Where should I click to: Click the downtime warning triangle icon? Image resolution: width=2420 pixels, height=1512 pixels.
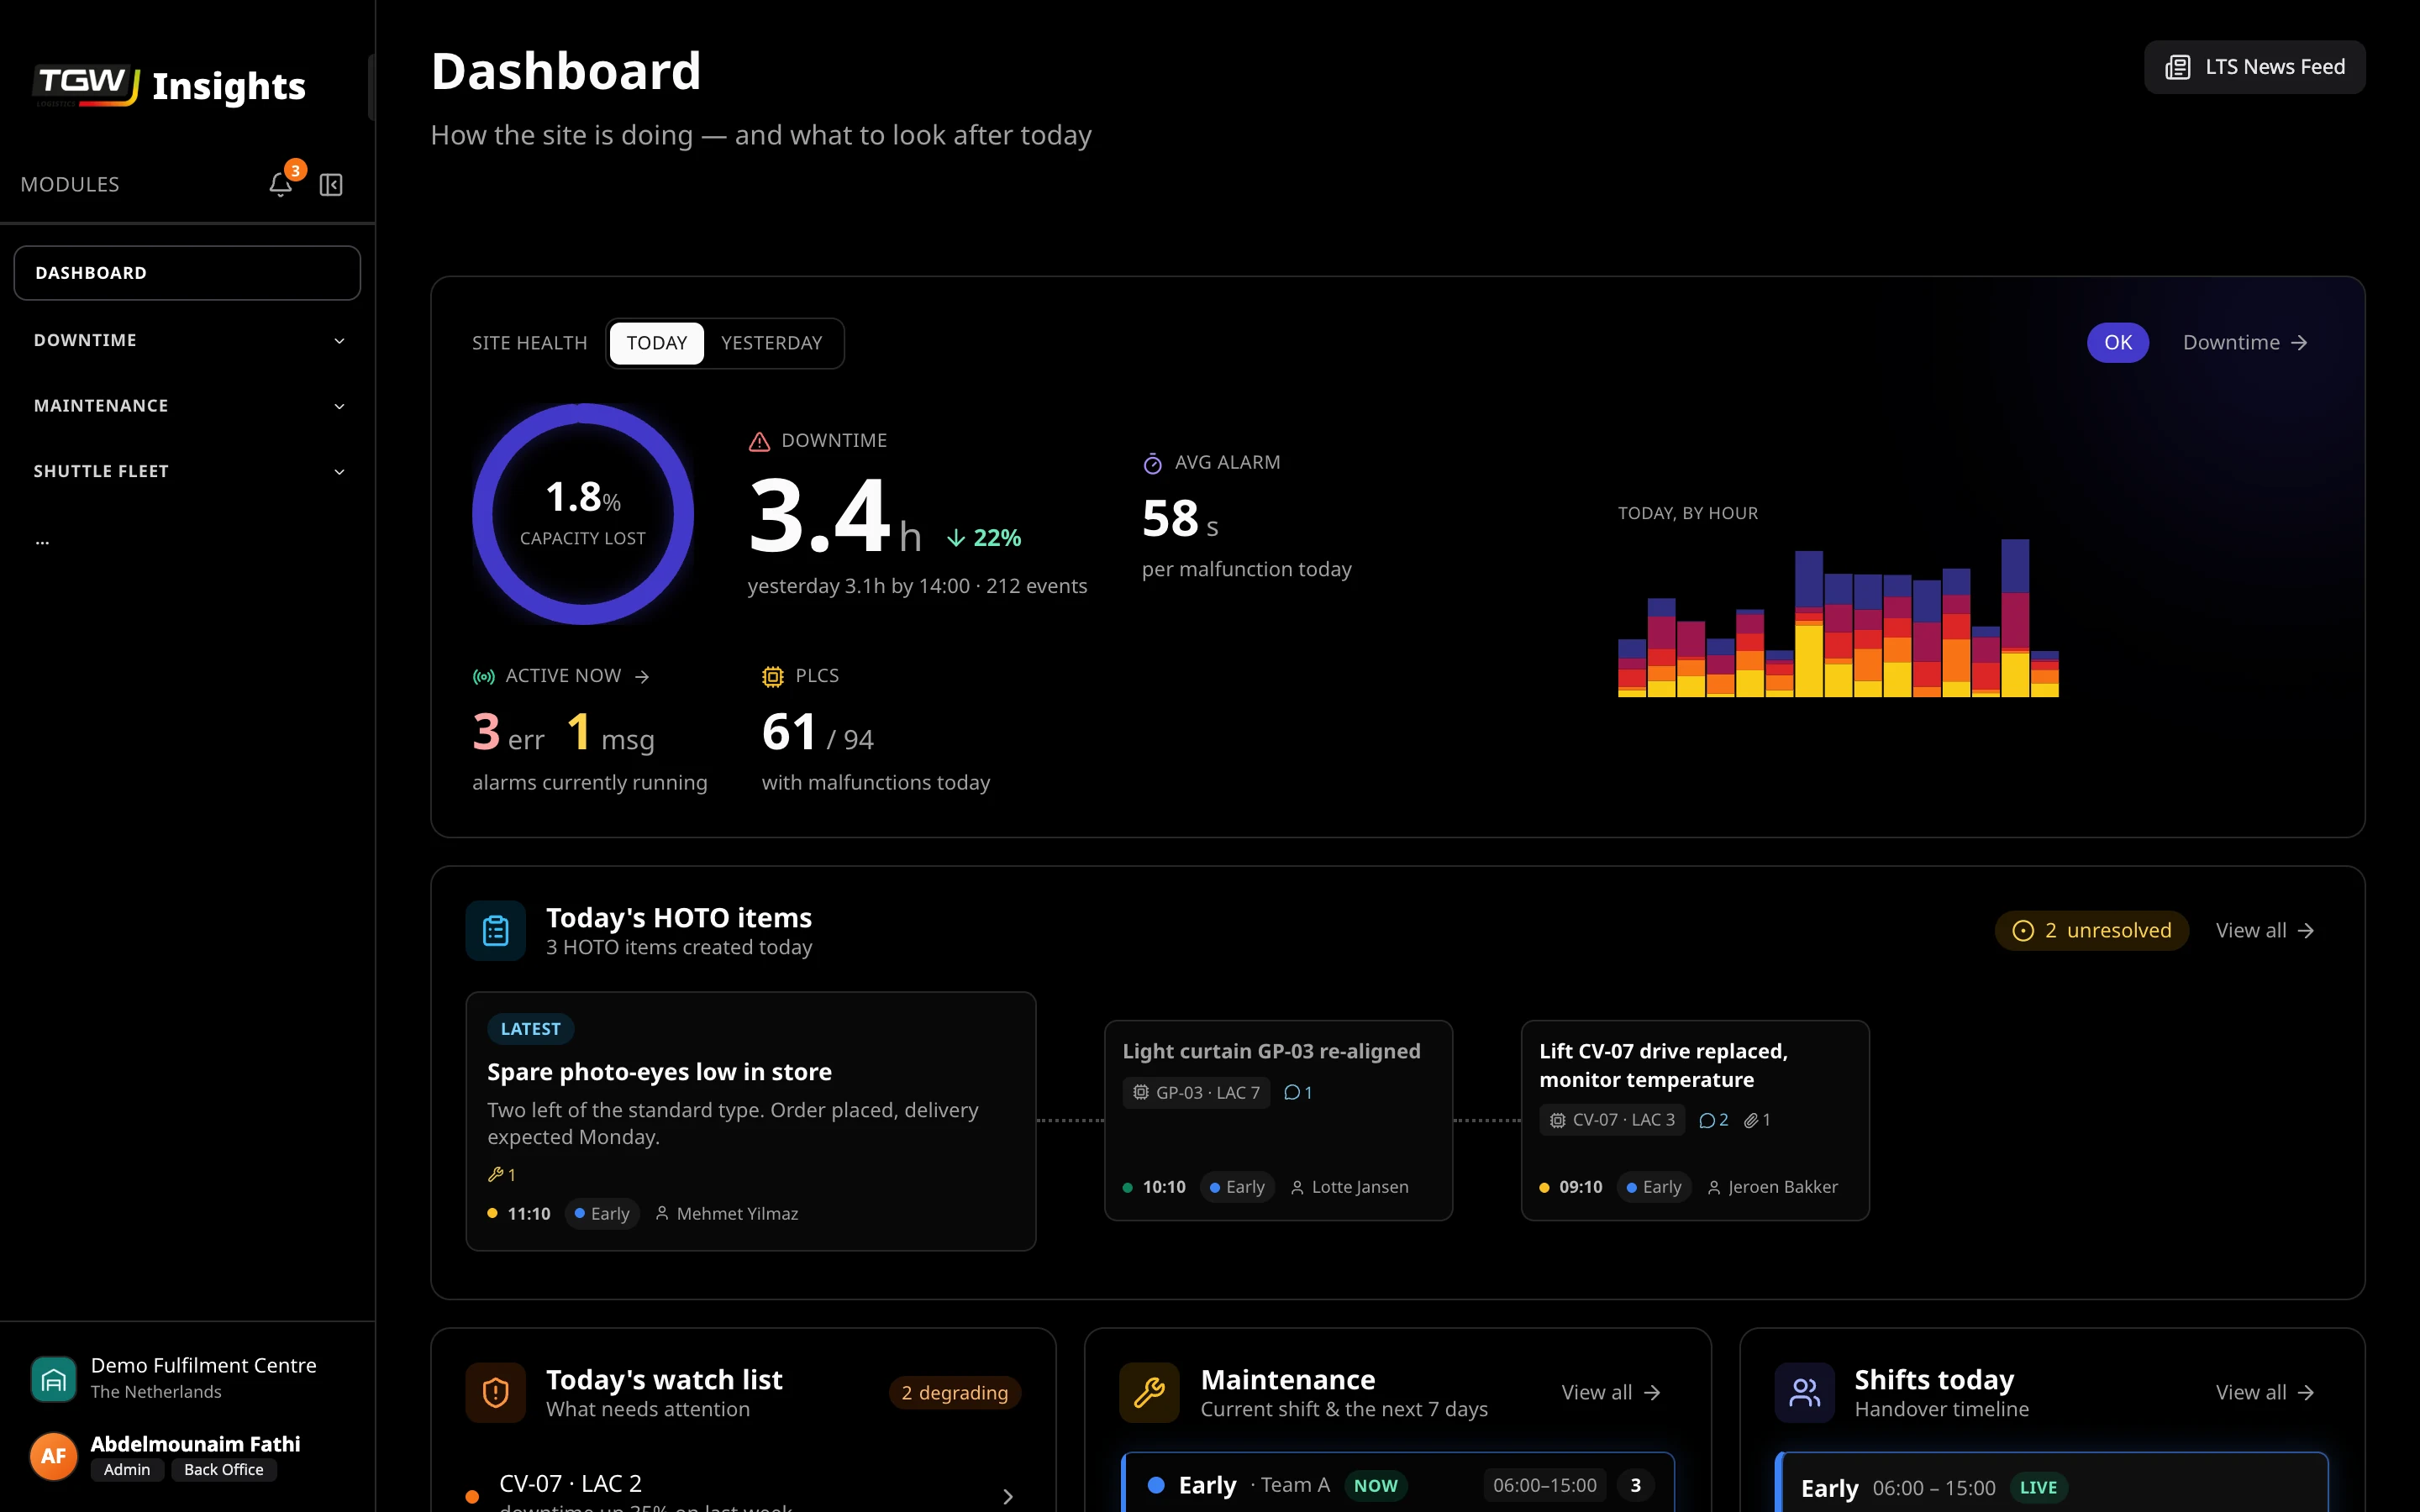760,441
